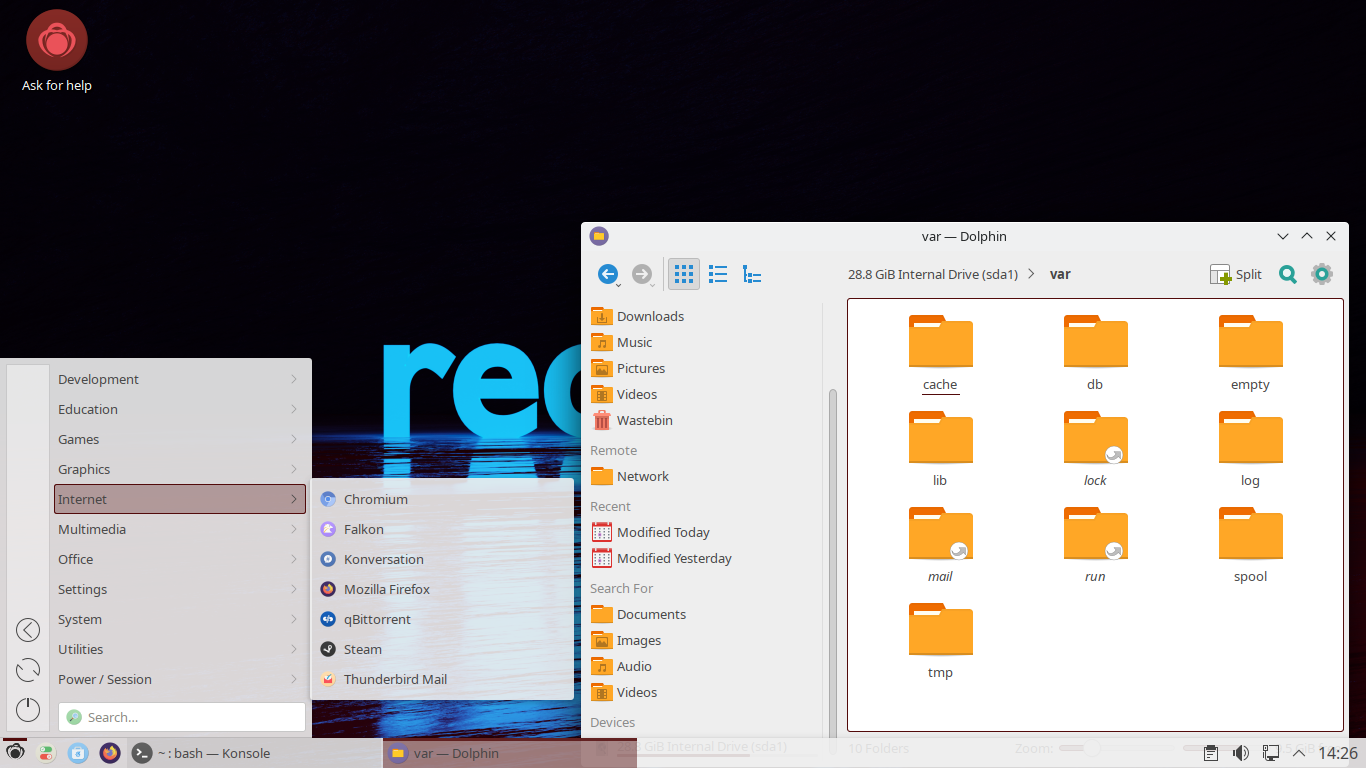Expand the Power / Session menu category
This screenshot has width=1366, height=768.
180,679
